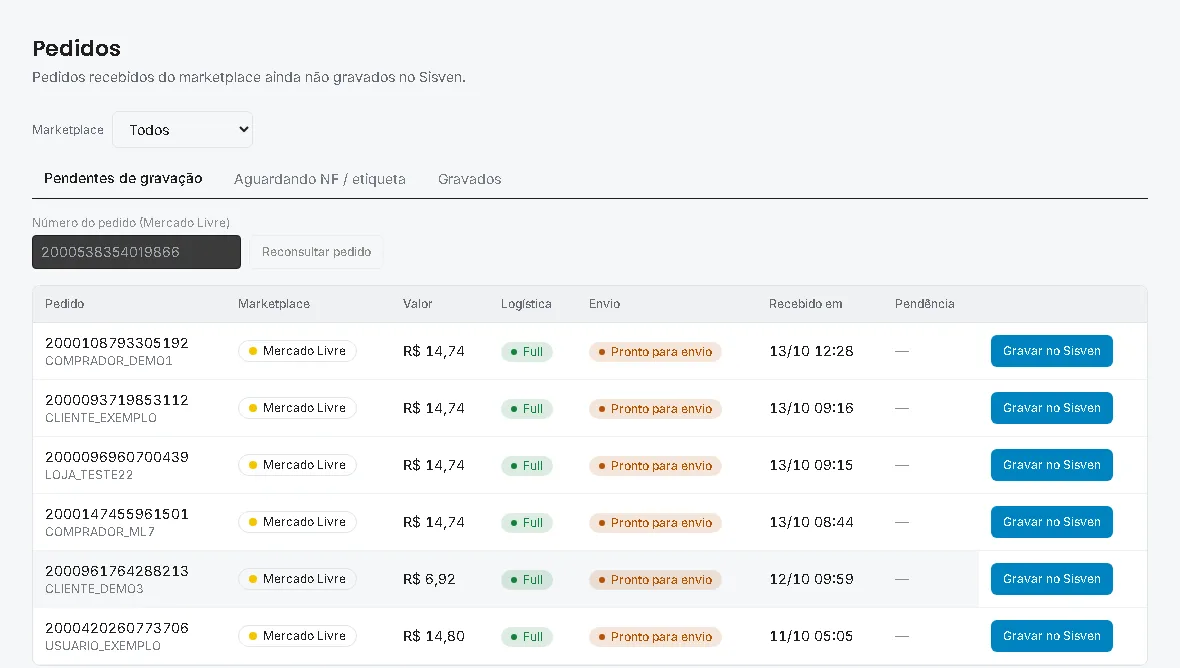Select order number 2000420260773706
This screenshot has height=668, width=1180.
(117, 628)
